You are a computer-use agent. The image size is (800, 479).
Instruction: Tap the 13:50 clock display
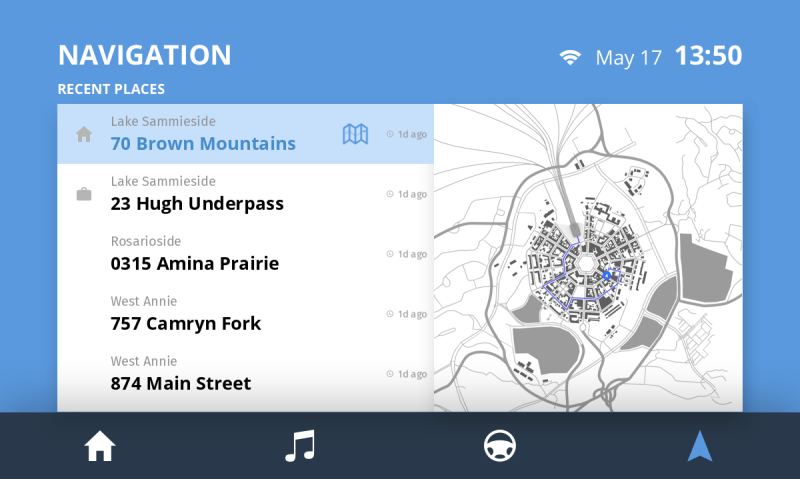(x=708, y=56)
